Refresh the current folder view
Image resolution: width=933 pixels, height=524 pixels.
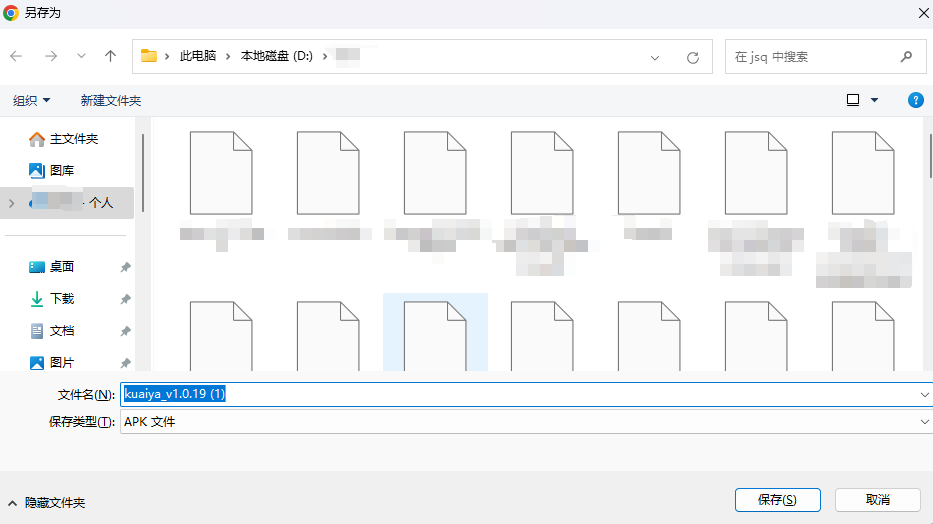point(692,58)
